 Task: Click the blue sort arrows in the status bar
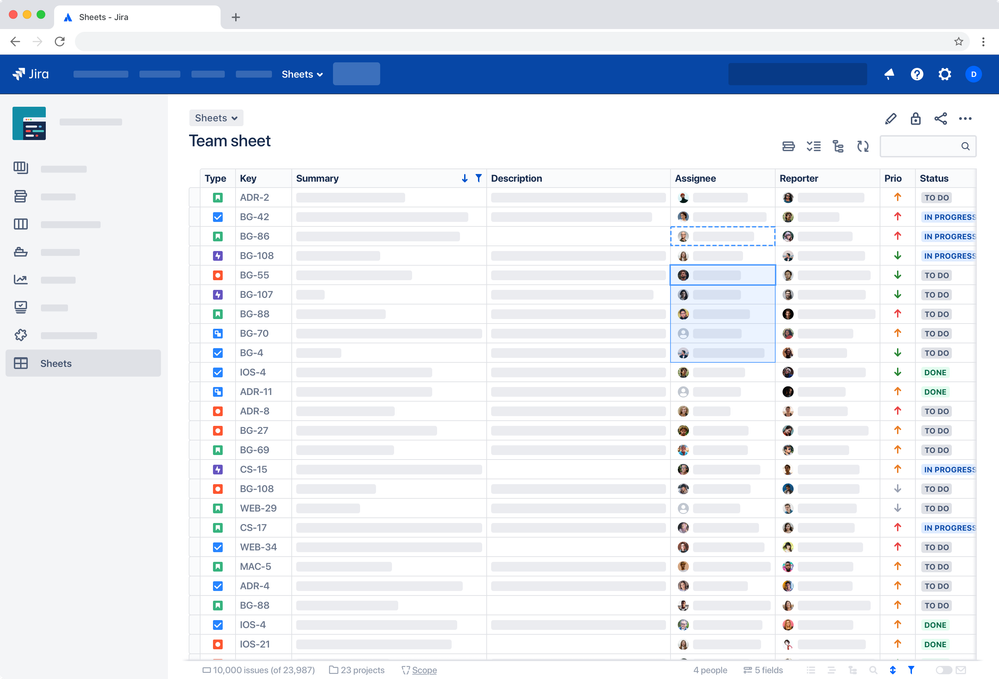(x=892, y=671)
